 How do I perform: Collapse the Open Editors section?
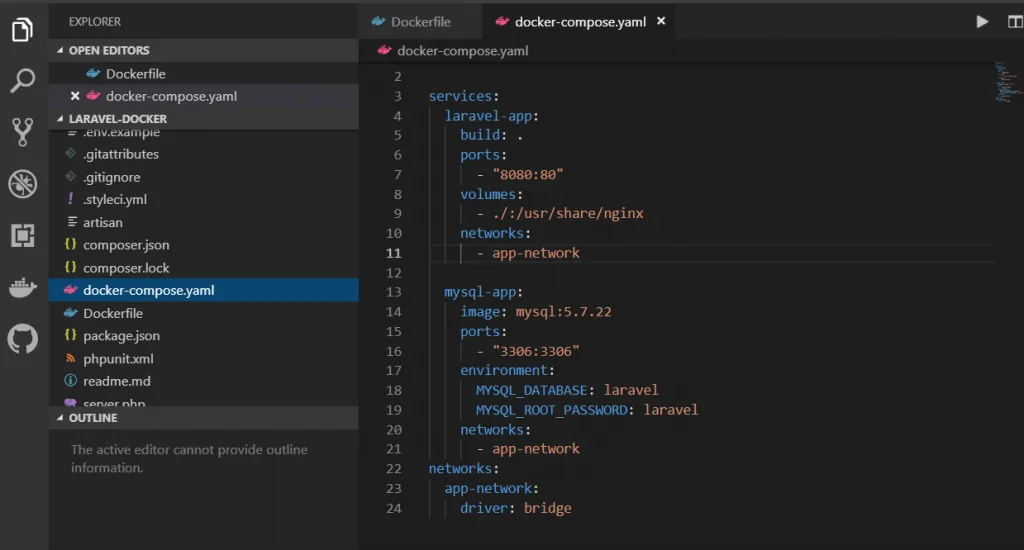coord(204,50)
